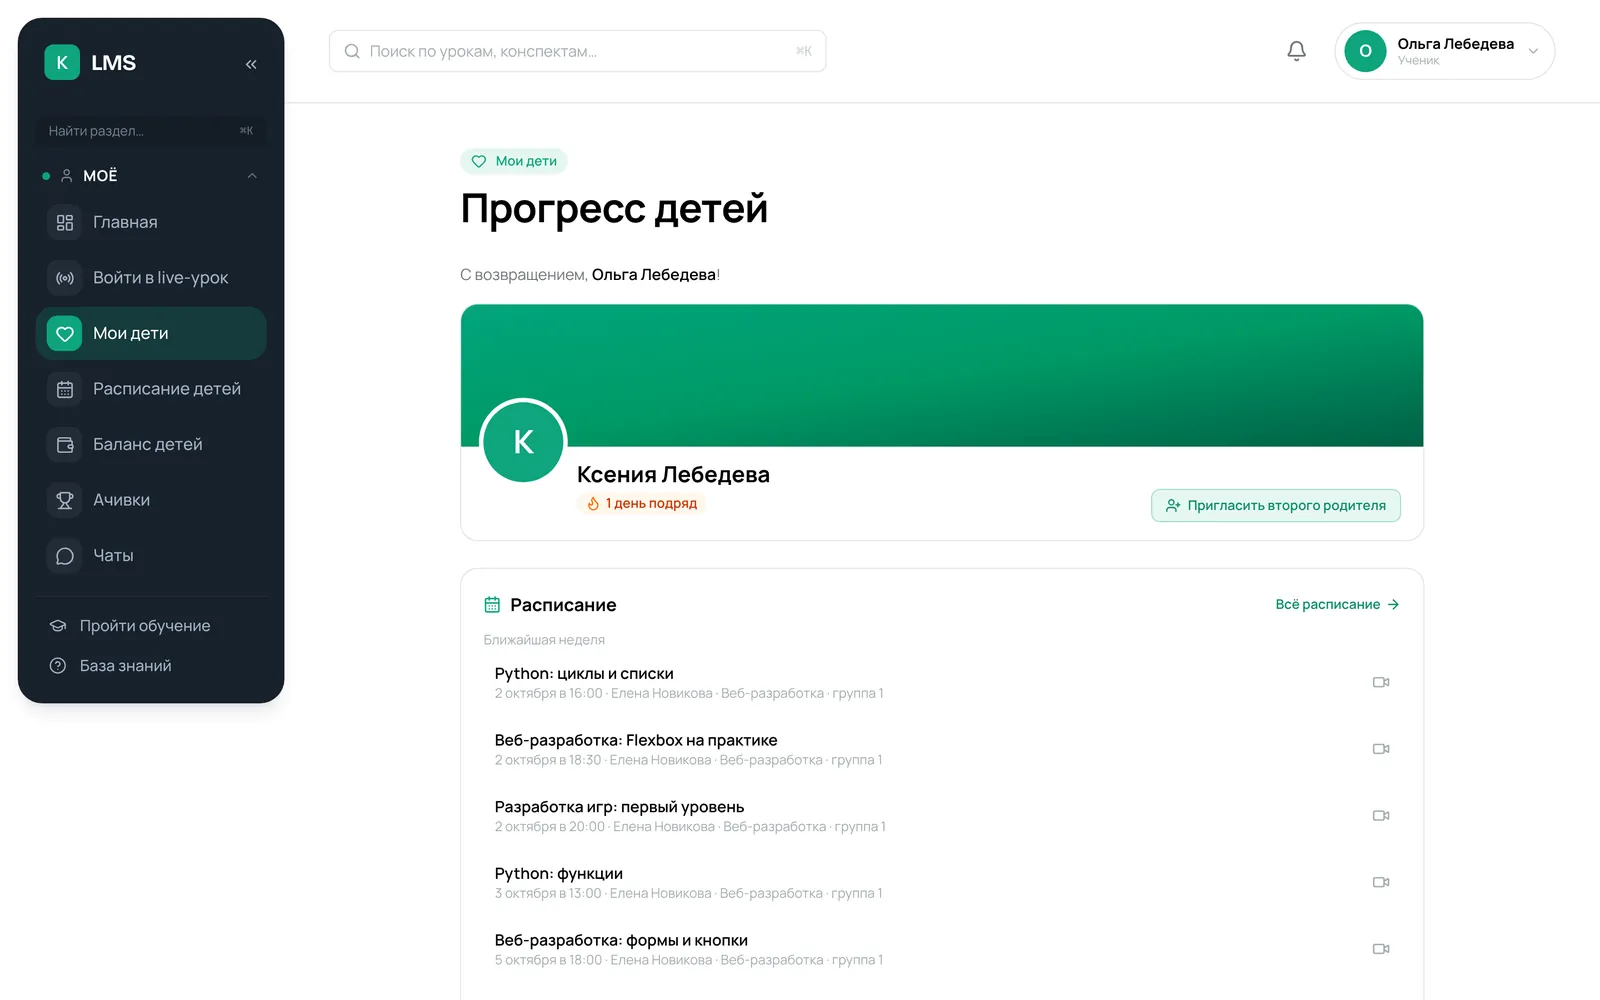Click the lessons search field
This screenshot has height=1000, width=1600.
tap(577, 51)
